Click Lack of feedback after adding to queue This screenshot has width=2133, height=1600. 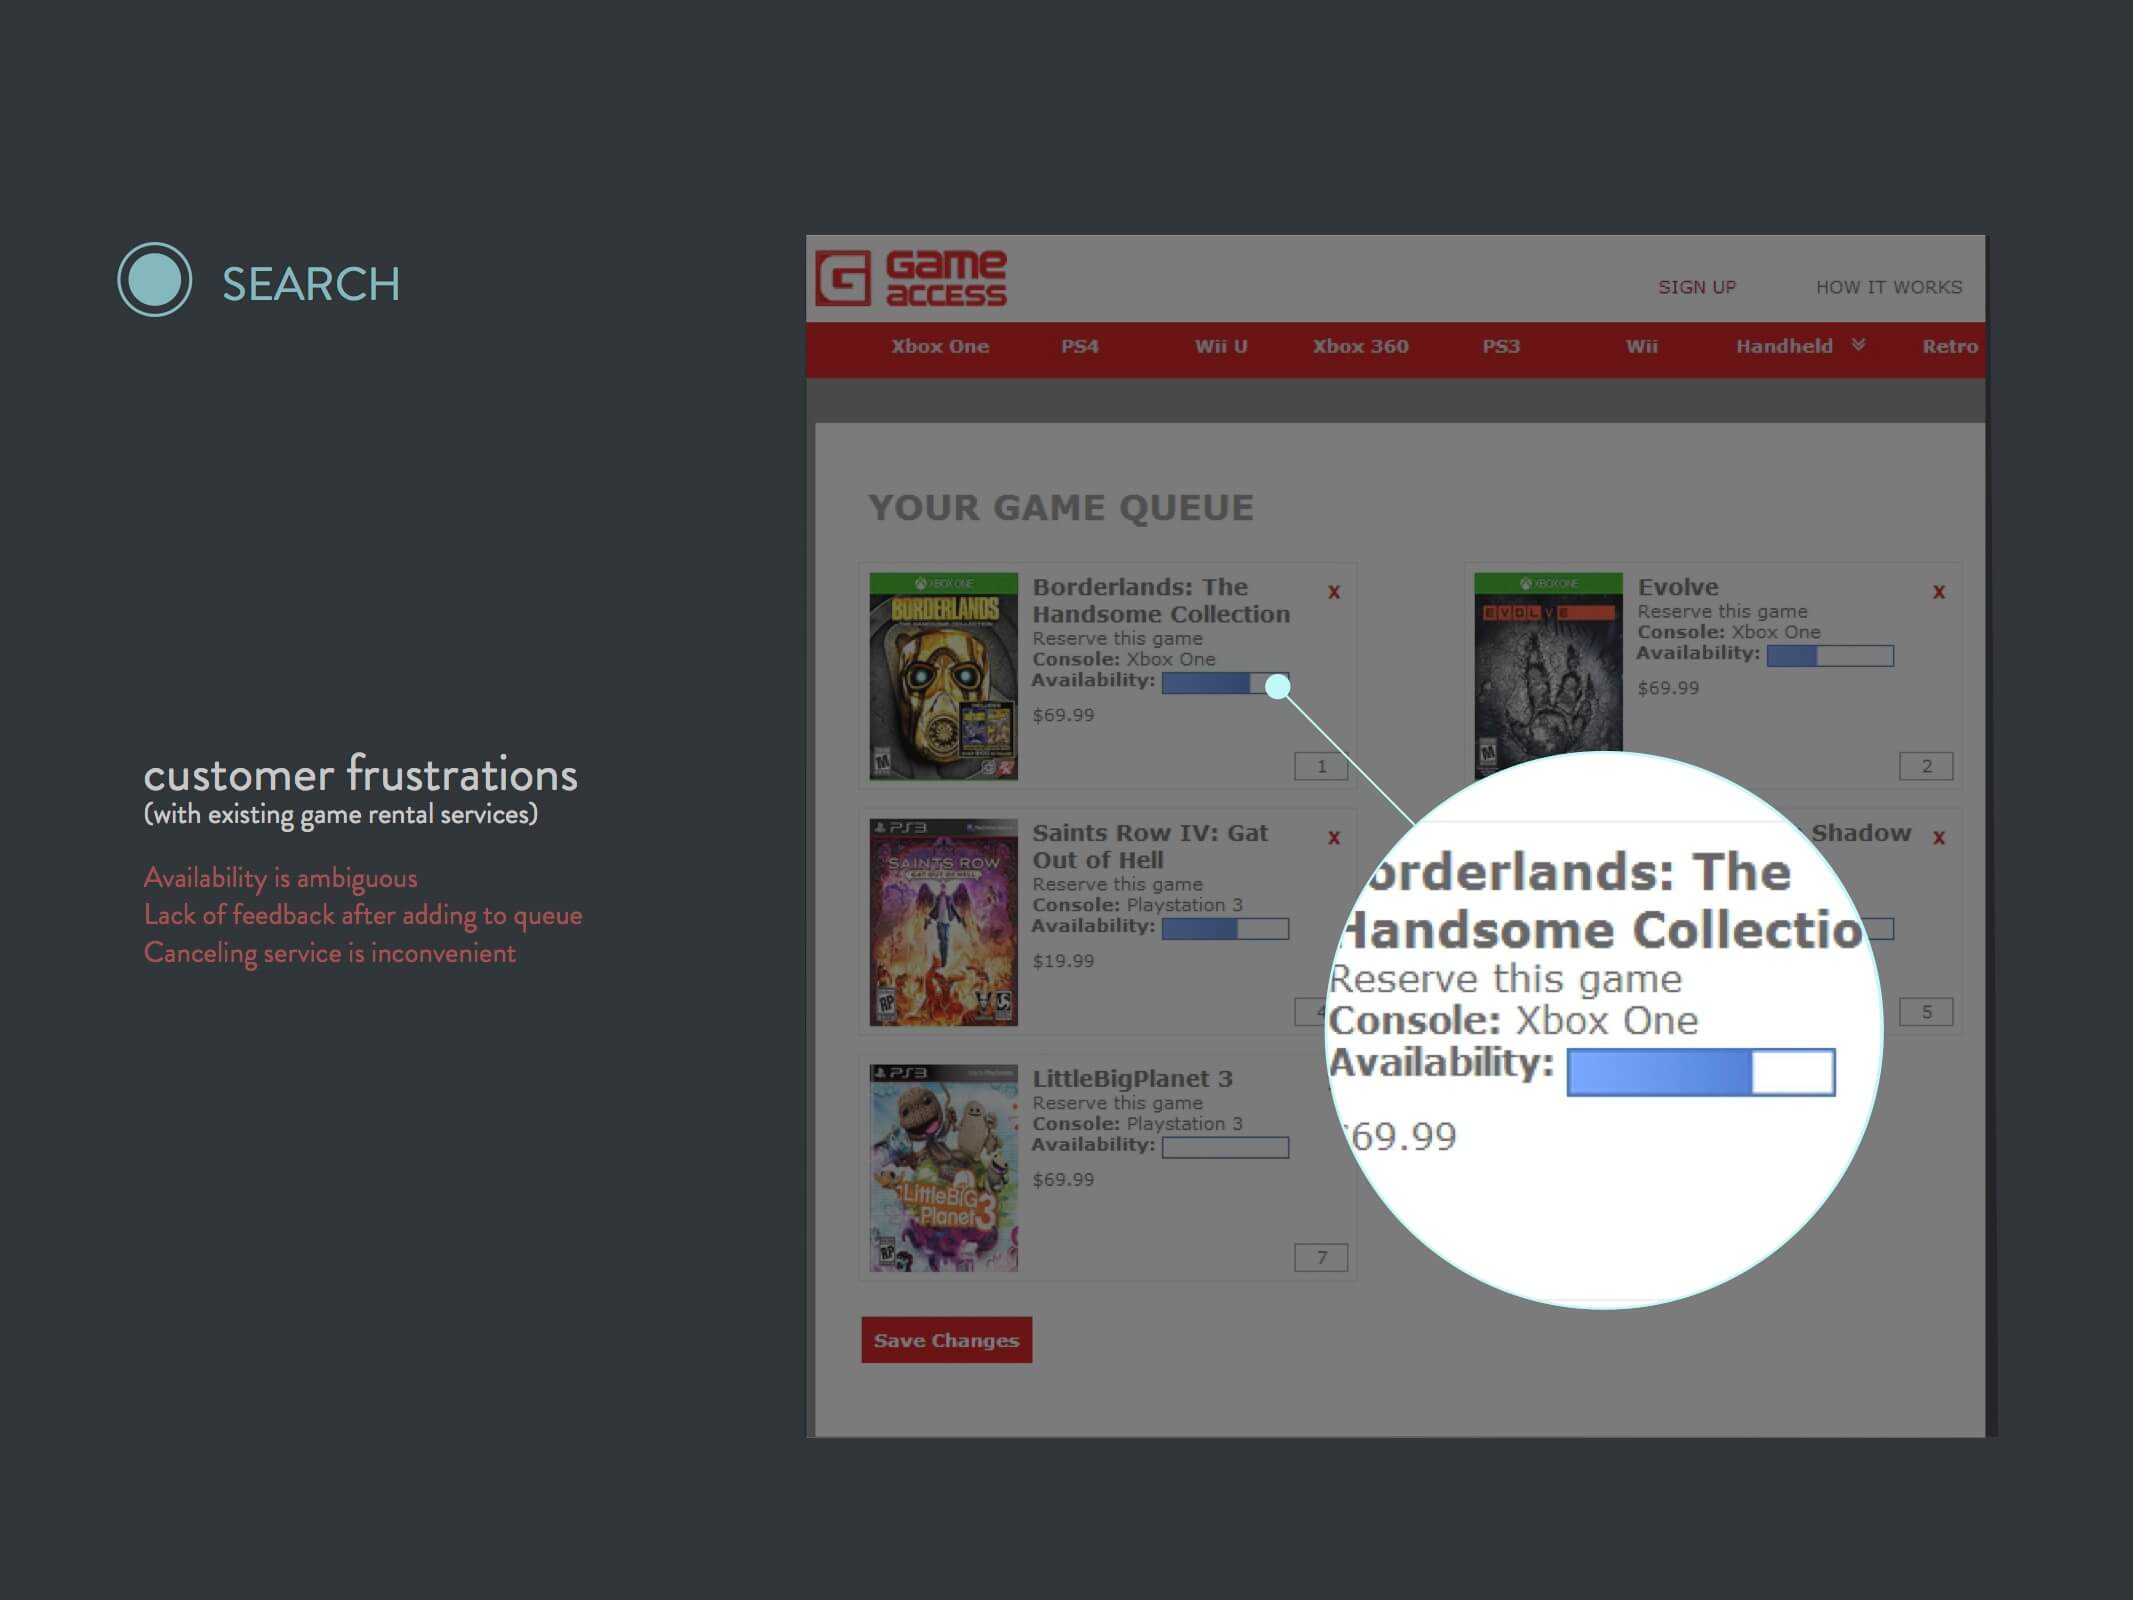(x=362, y=916)
